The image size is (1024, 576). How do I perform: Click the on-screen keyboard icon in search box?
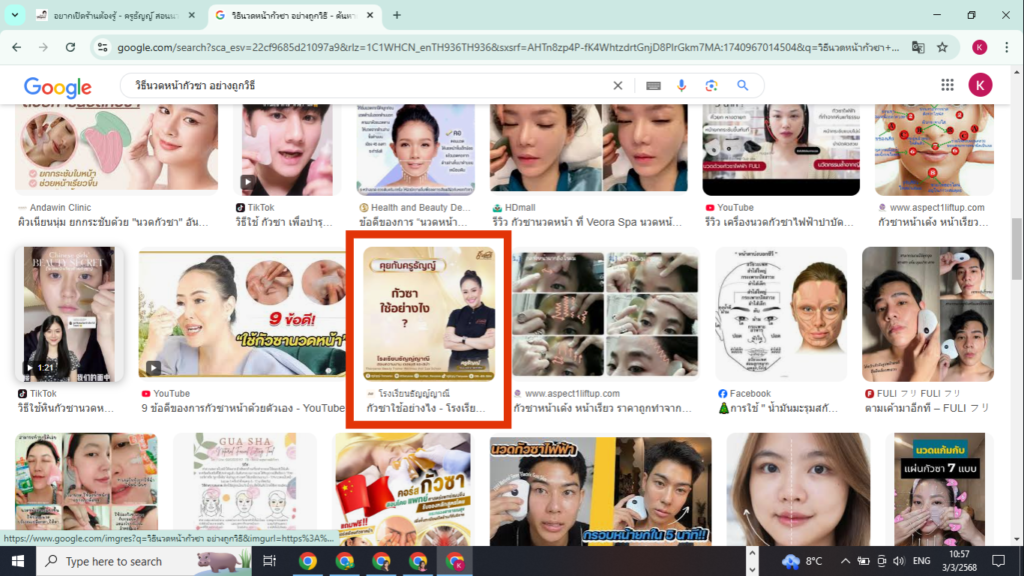point(653,86)
